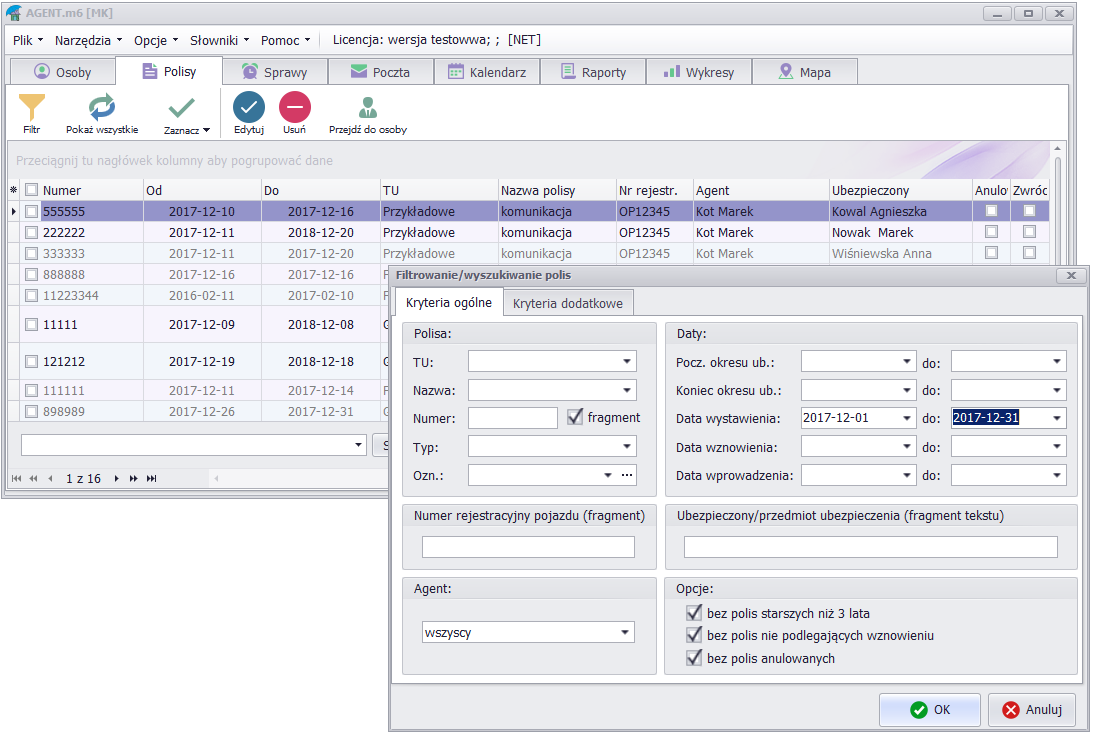Toggle the fragment checkbox
Viewport: 1095px width, 736px height.
[x=575, y=417]
